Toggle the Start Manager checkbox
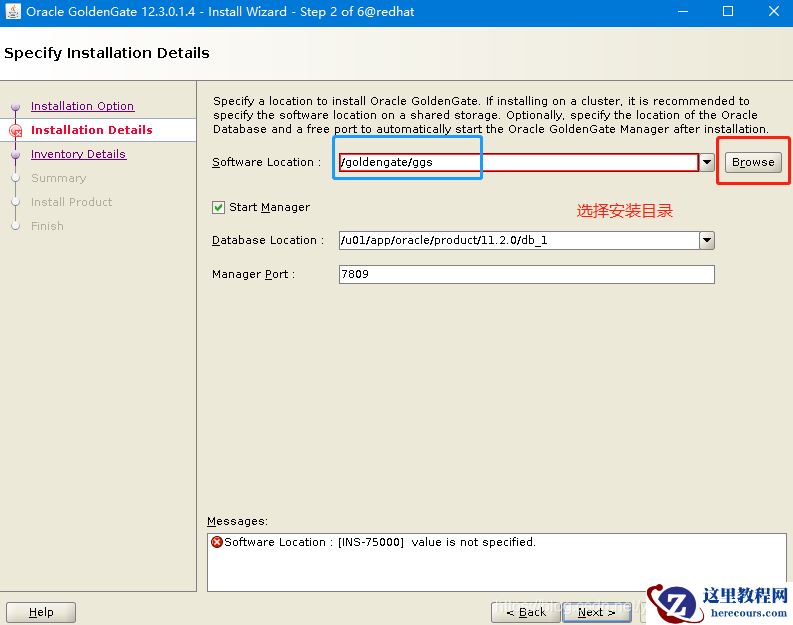The width and height of the screenshot is (793, 625). coord(218,207)
